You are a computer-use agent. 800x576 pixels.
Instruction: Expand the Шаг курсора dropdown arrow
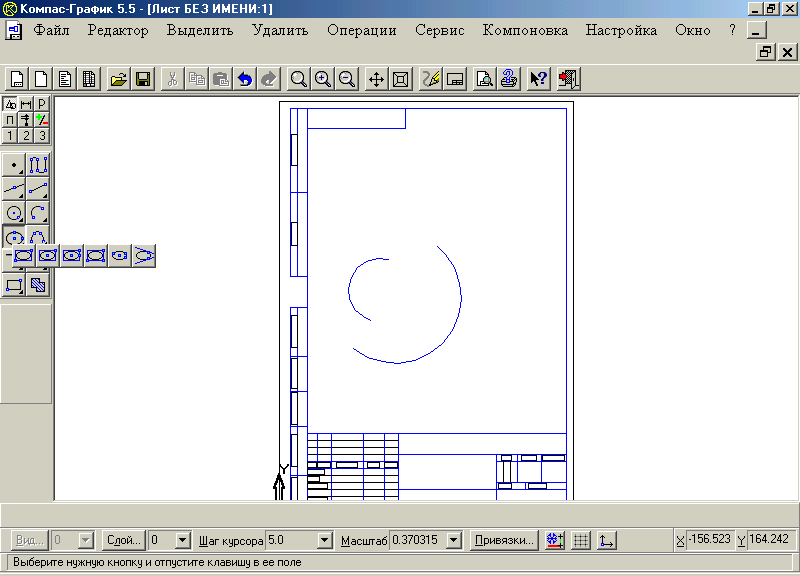324,540
